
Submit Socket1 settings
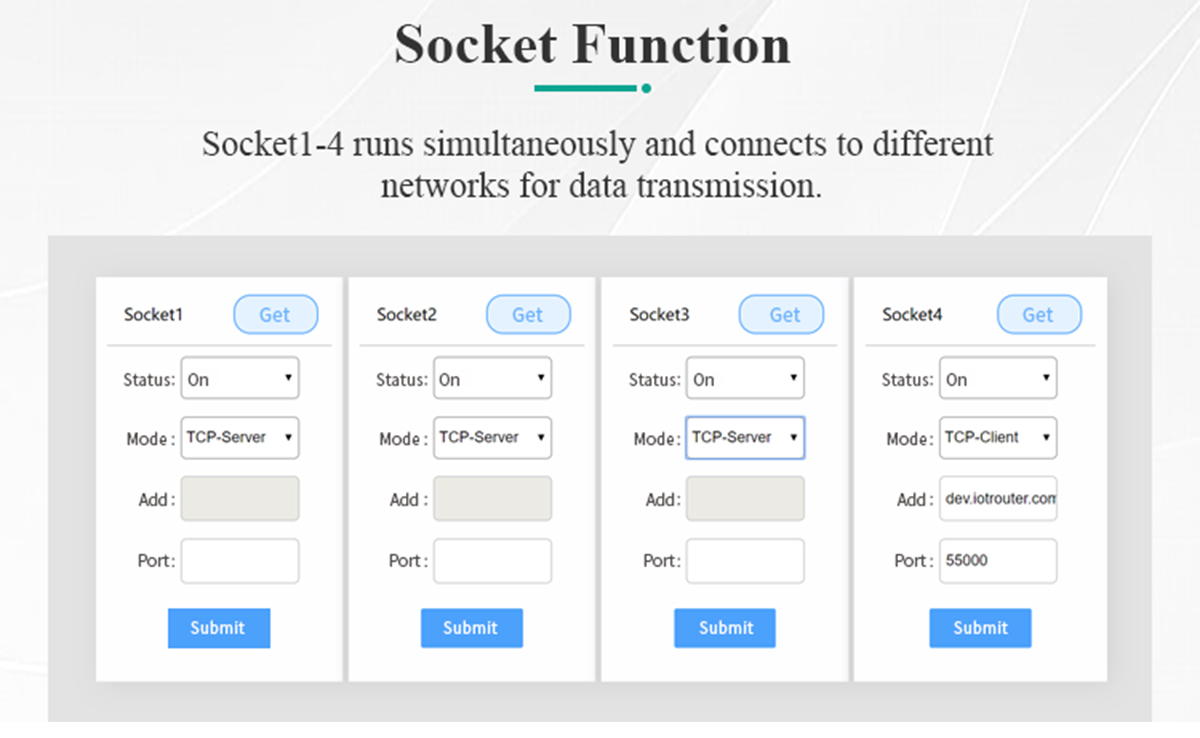[219, 628]
